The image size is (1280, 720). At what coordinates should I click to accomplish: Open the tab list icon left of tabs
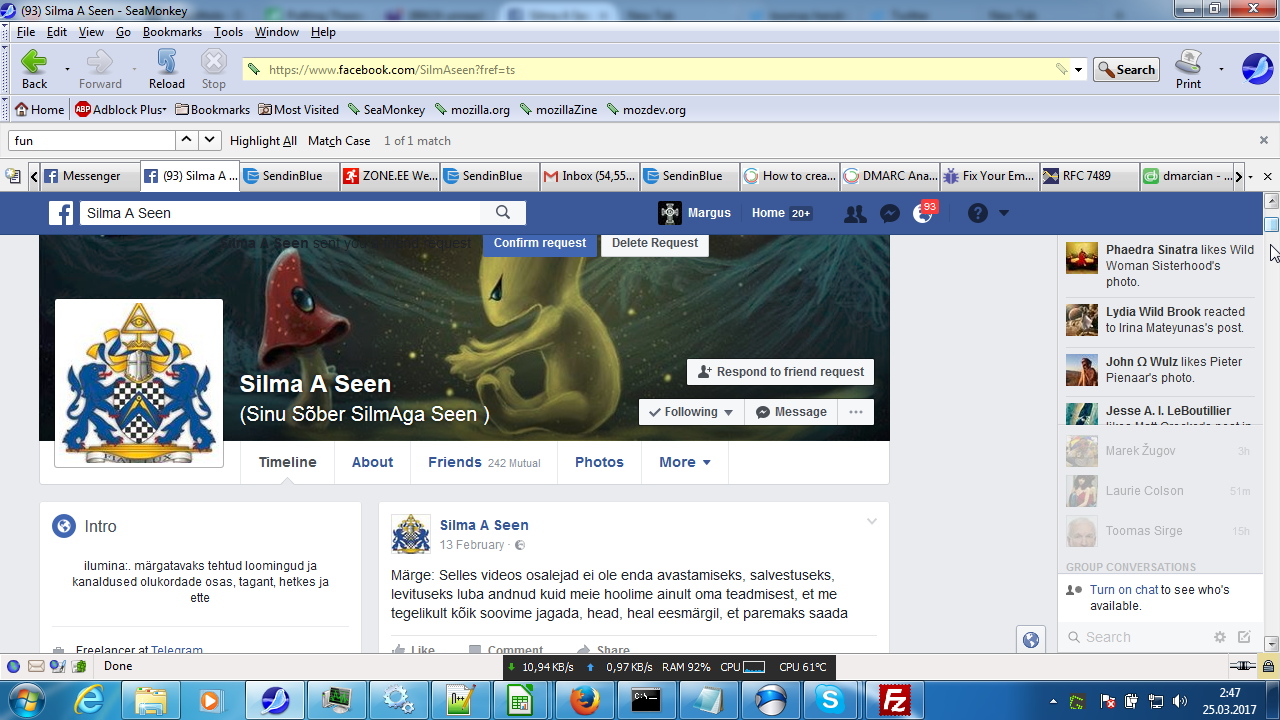[x=13, y=176]
